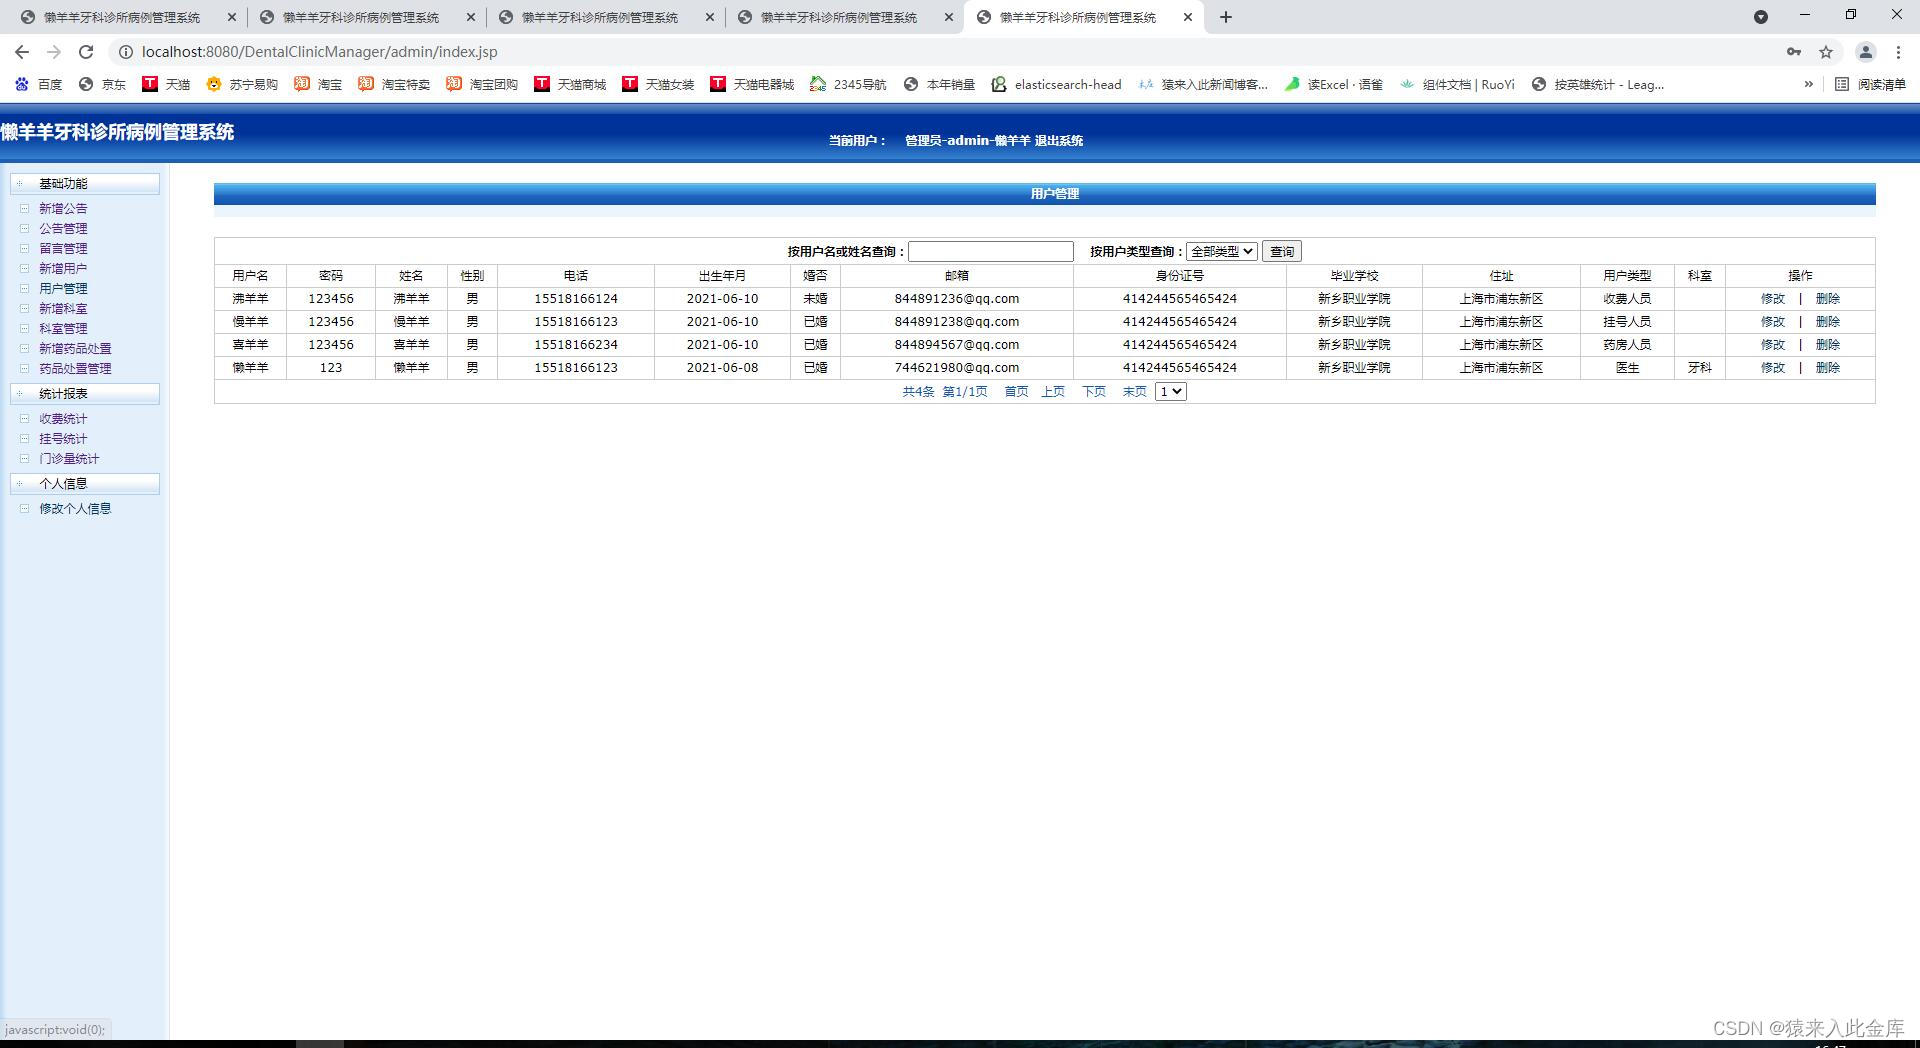Open 组件文档 | RuoYi bookmark
Image resolution: width=1920 pixels, height=1048 pixels.
click(1457, 84)
